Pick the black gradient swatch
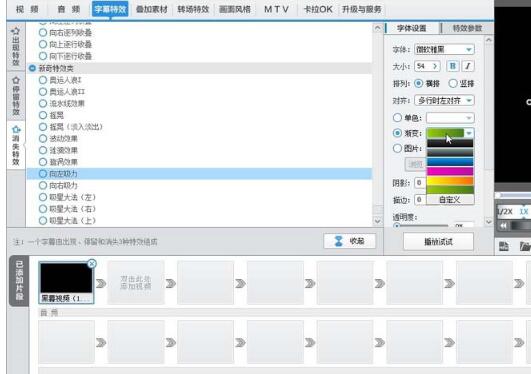Screen dimensions: 531x374 pos(450,143)
